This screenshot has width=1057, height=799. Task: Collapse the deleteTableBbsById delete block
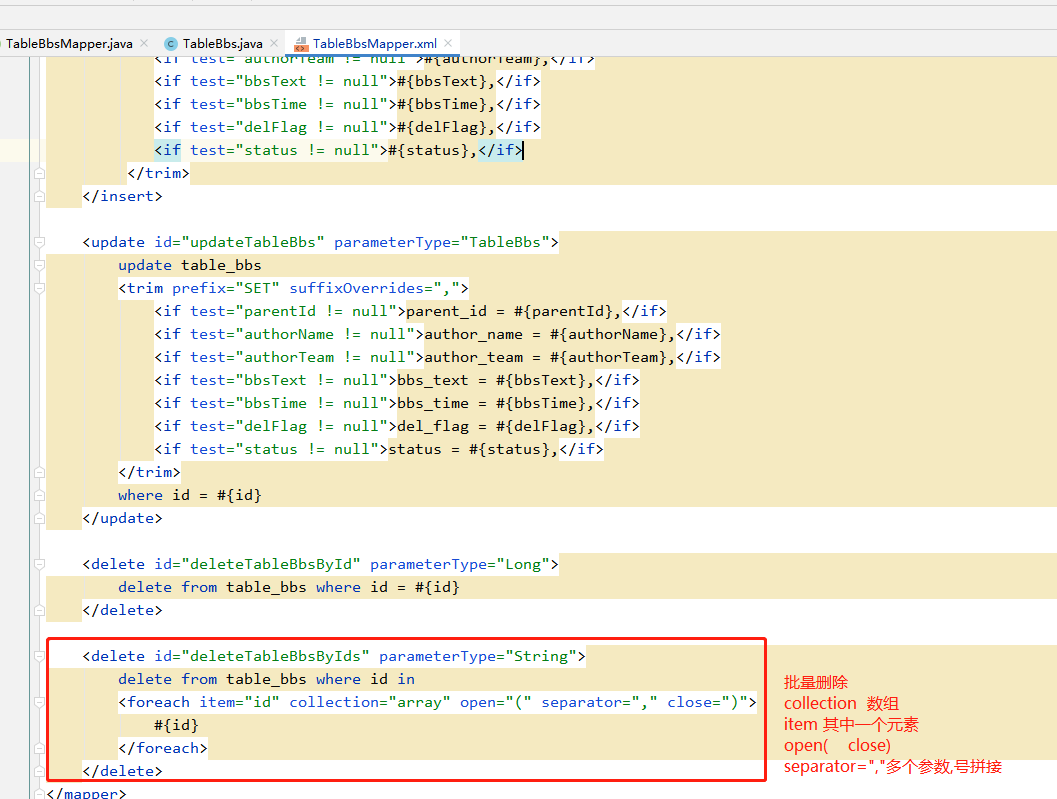click(x=39, y=564)
